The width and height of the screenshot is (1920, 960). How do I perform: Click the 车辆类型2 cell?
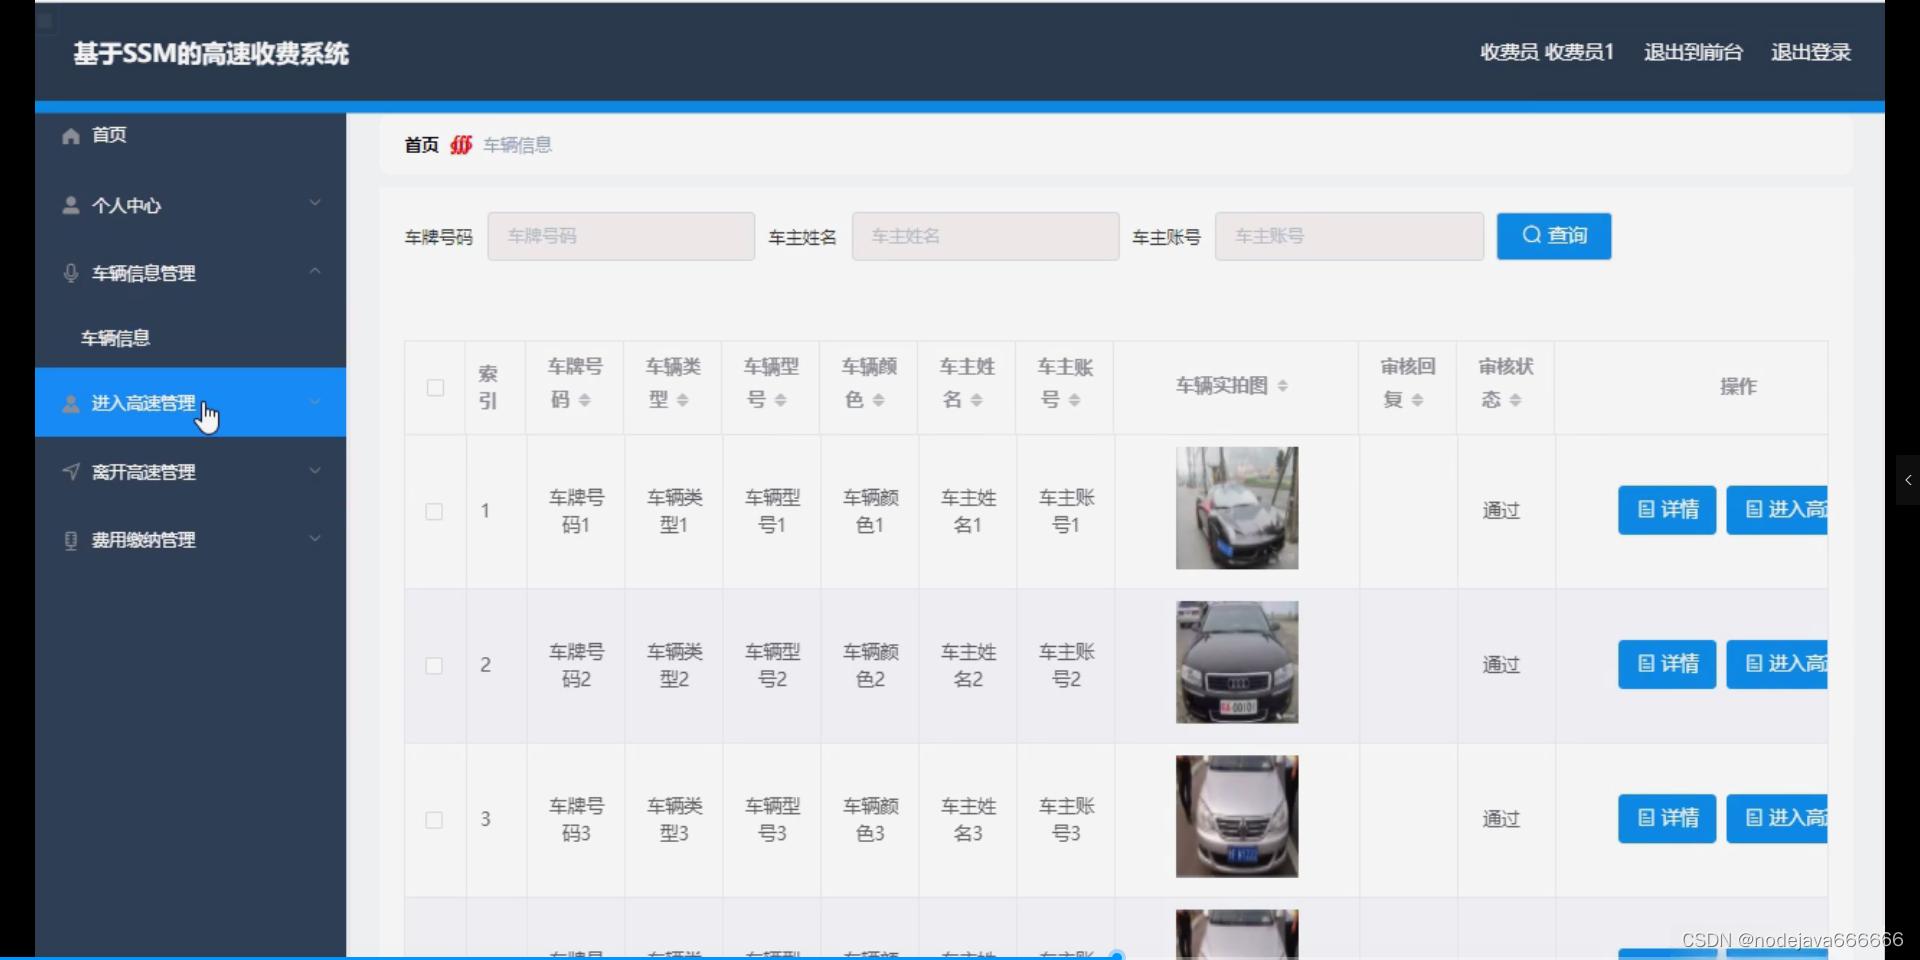coord(674,665)
